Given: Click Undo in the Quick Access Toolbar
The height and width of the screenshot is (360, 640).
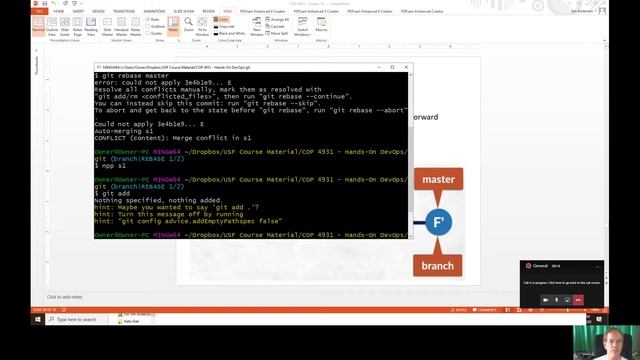Looking at the screenshot, I should click(x=53, y=3).
